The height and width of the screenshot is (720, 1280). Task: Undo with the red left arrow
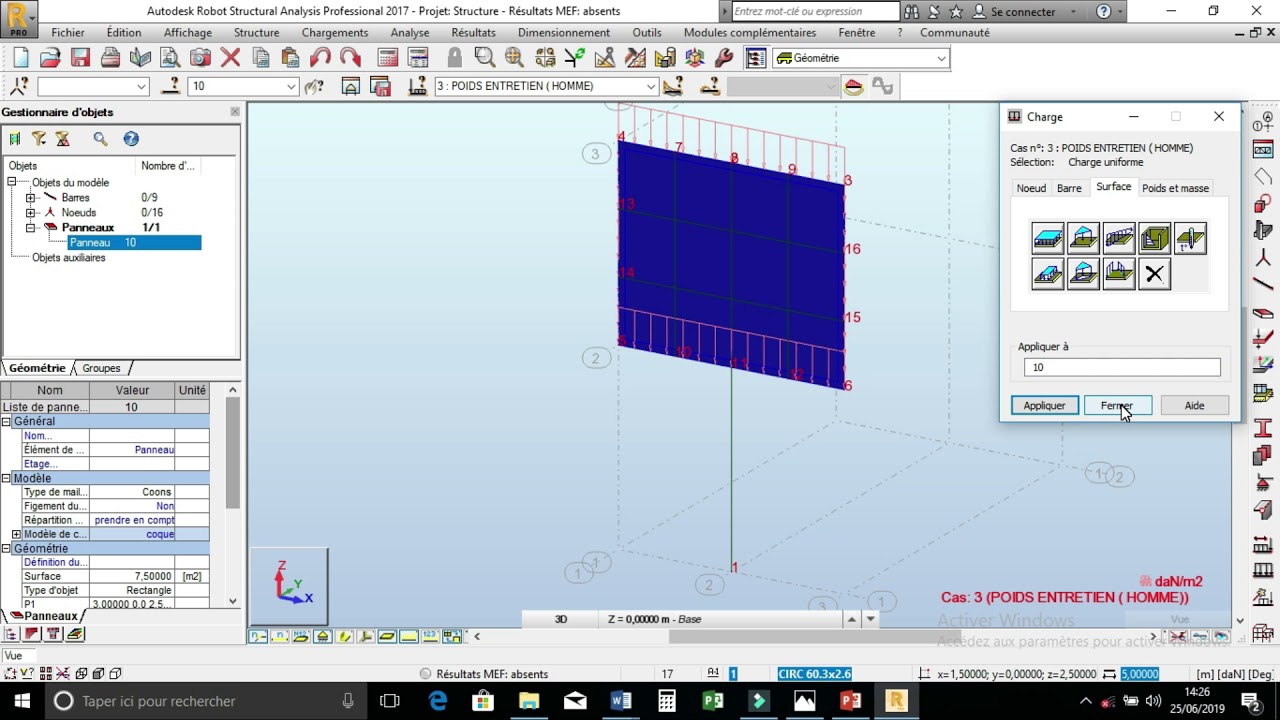click(320, 58)
